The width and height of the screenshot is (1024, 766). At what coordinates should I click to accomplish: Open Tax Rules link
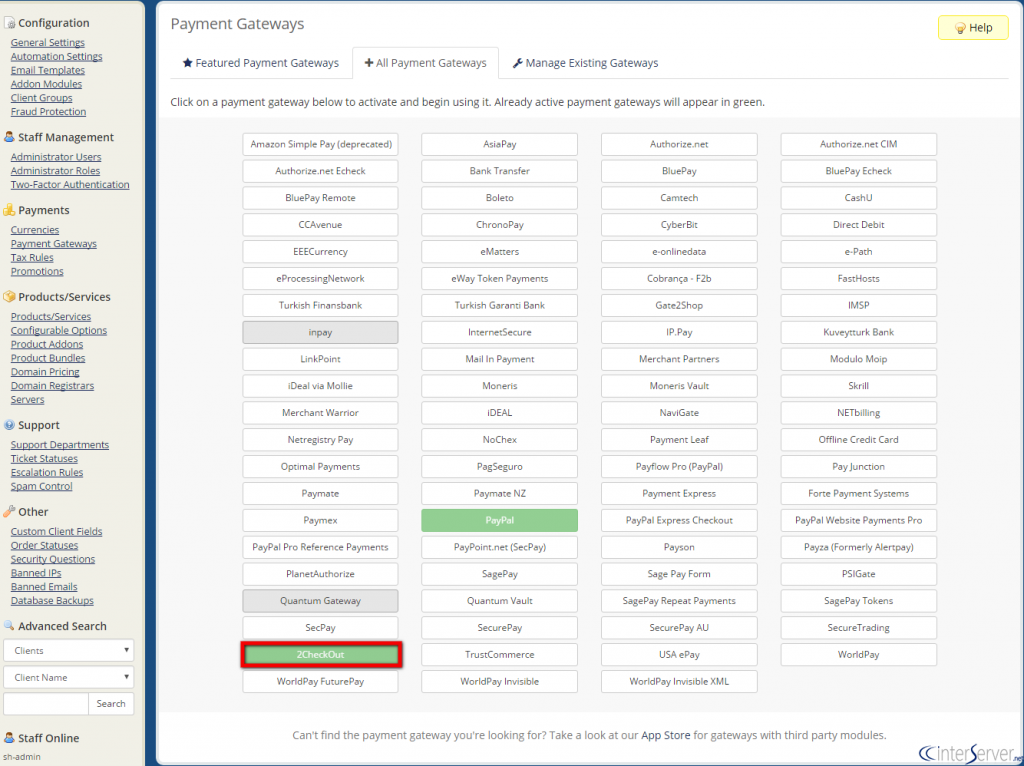point(32,257)
